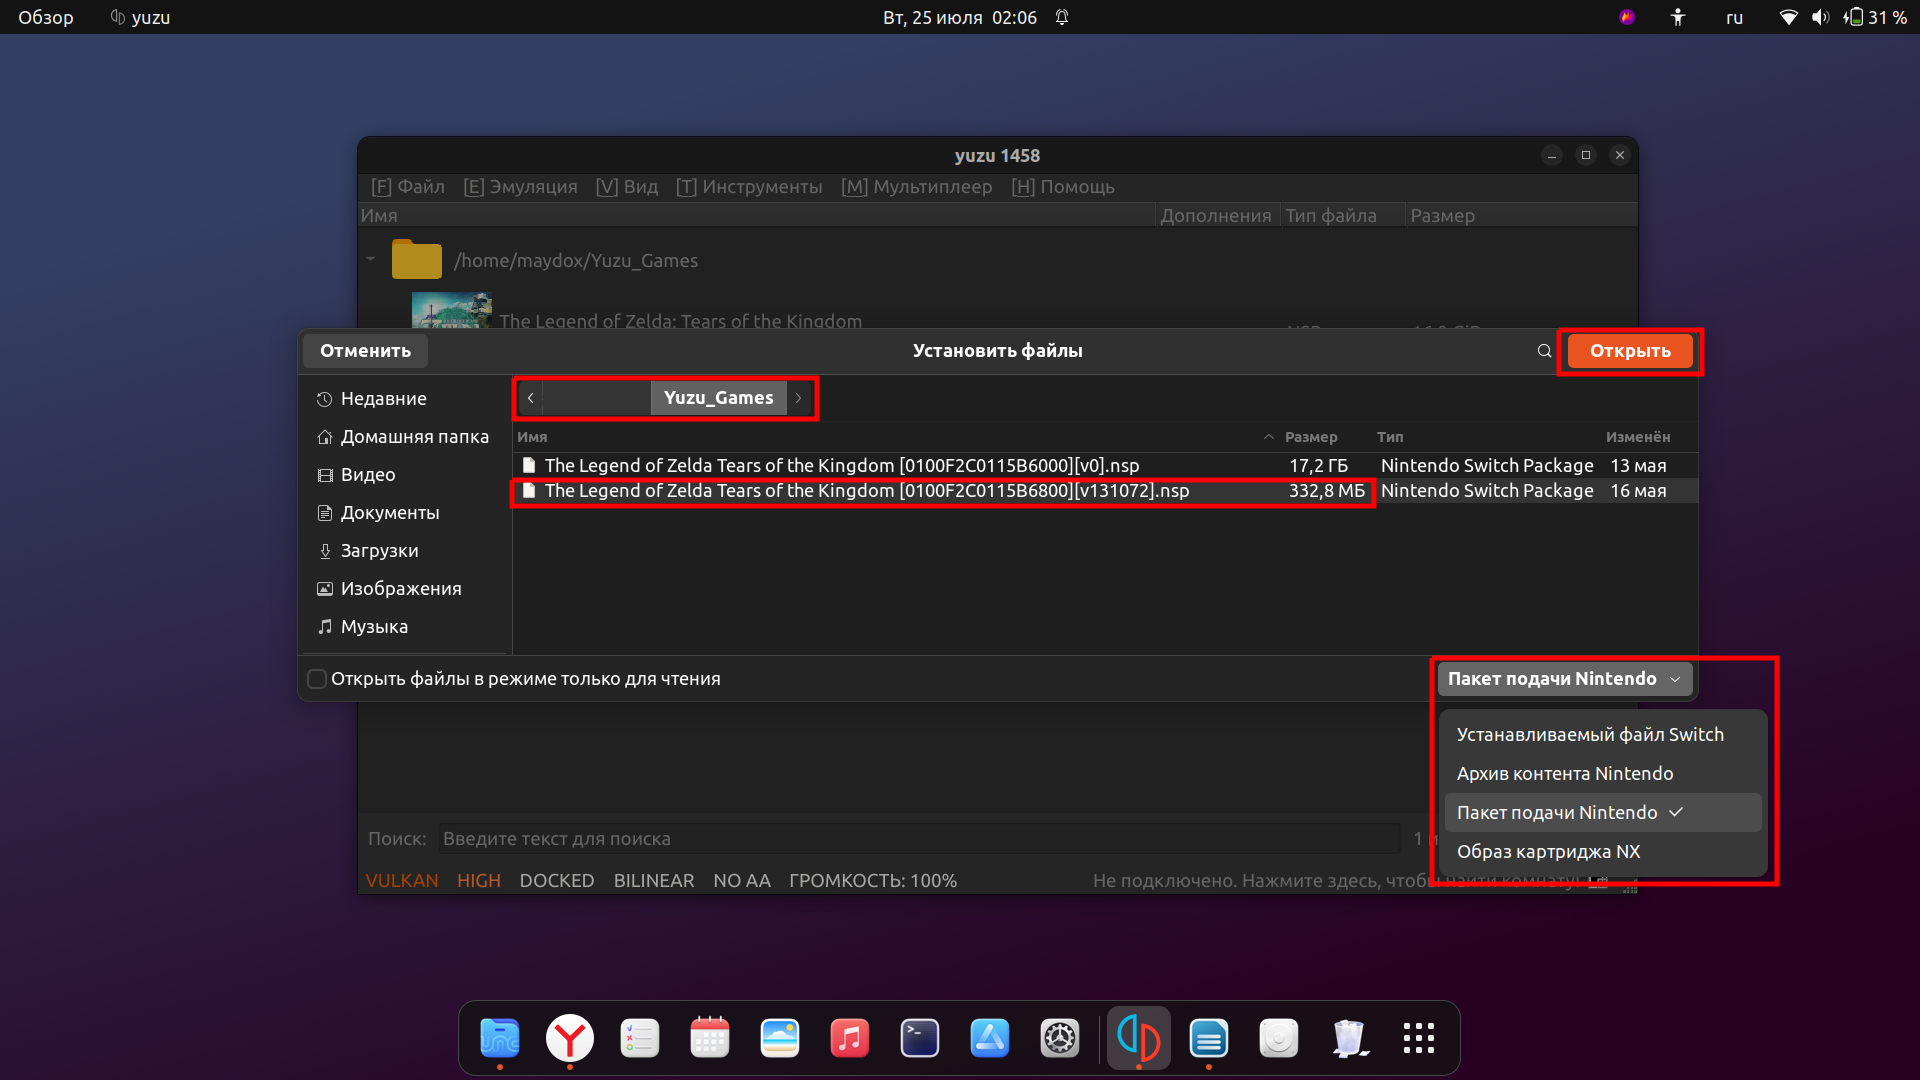Open the [F] Файл menu
The image size is (1920, 1080).
[408, 187]
